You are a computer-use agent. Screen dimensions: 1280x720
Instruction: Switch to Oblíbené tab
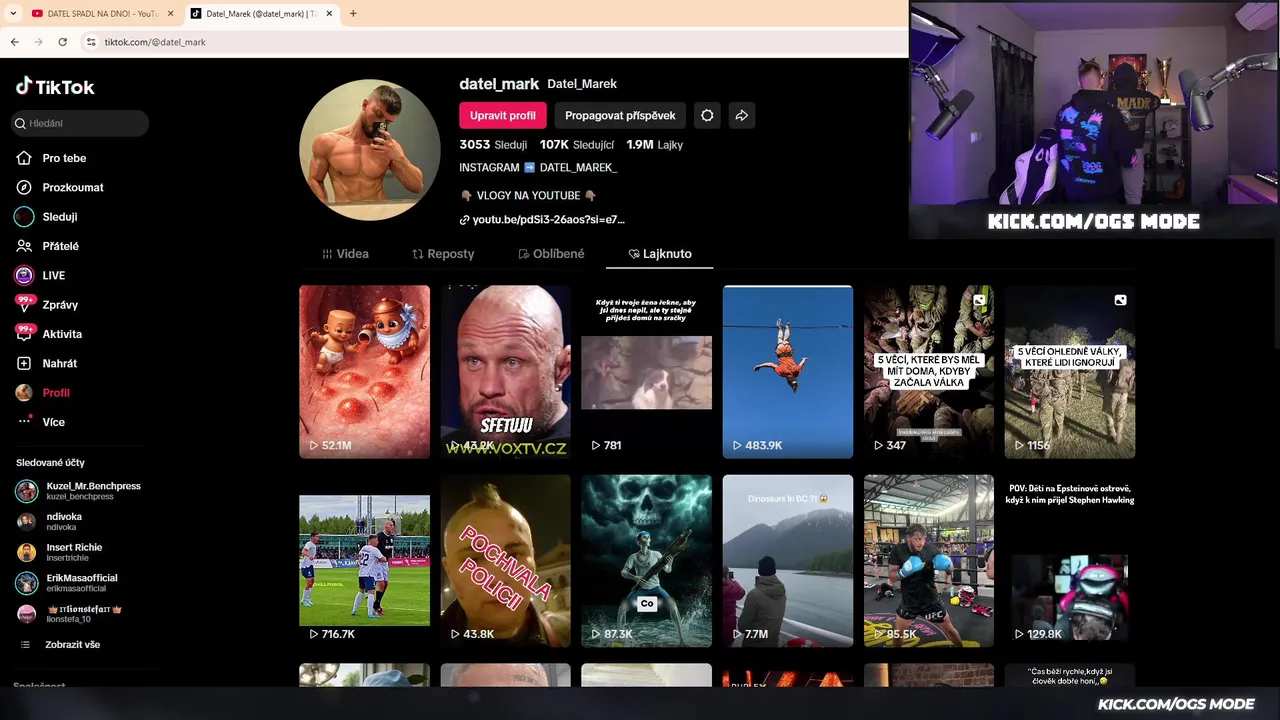click(x=551, y=254)
